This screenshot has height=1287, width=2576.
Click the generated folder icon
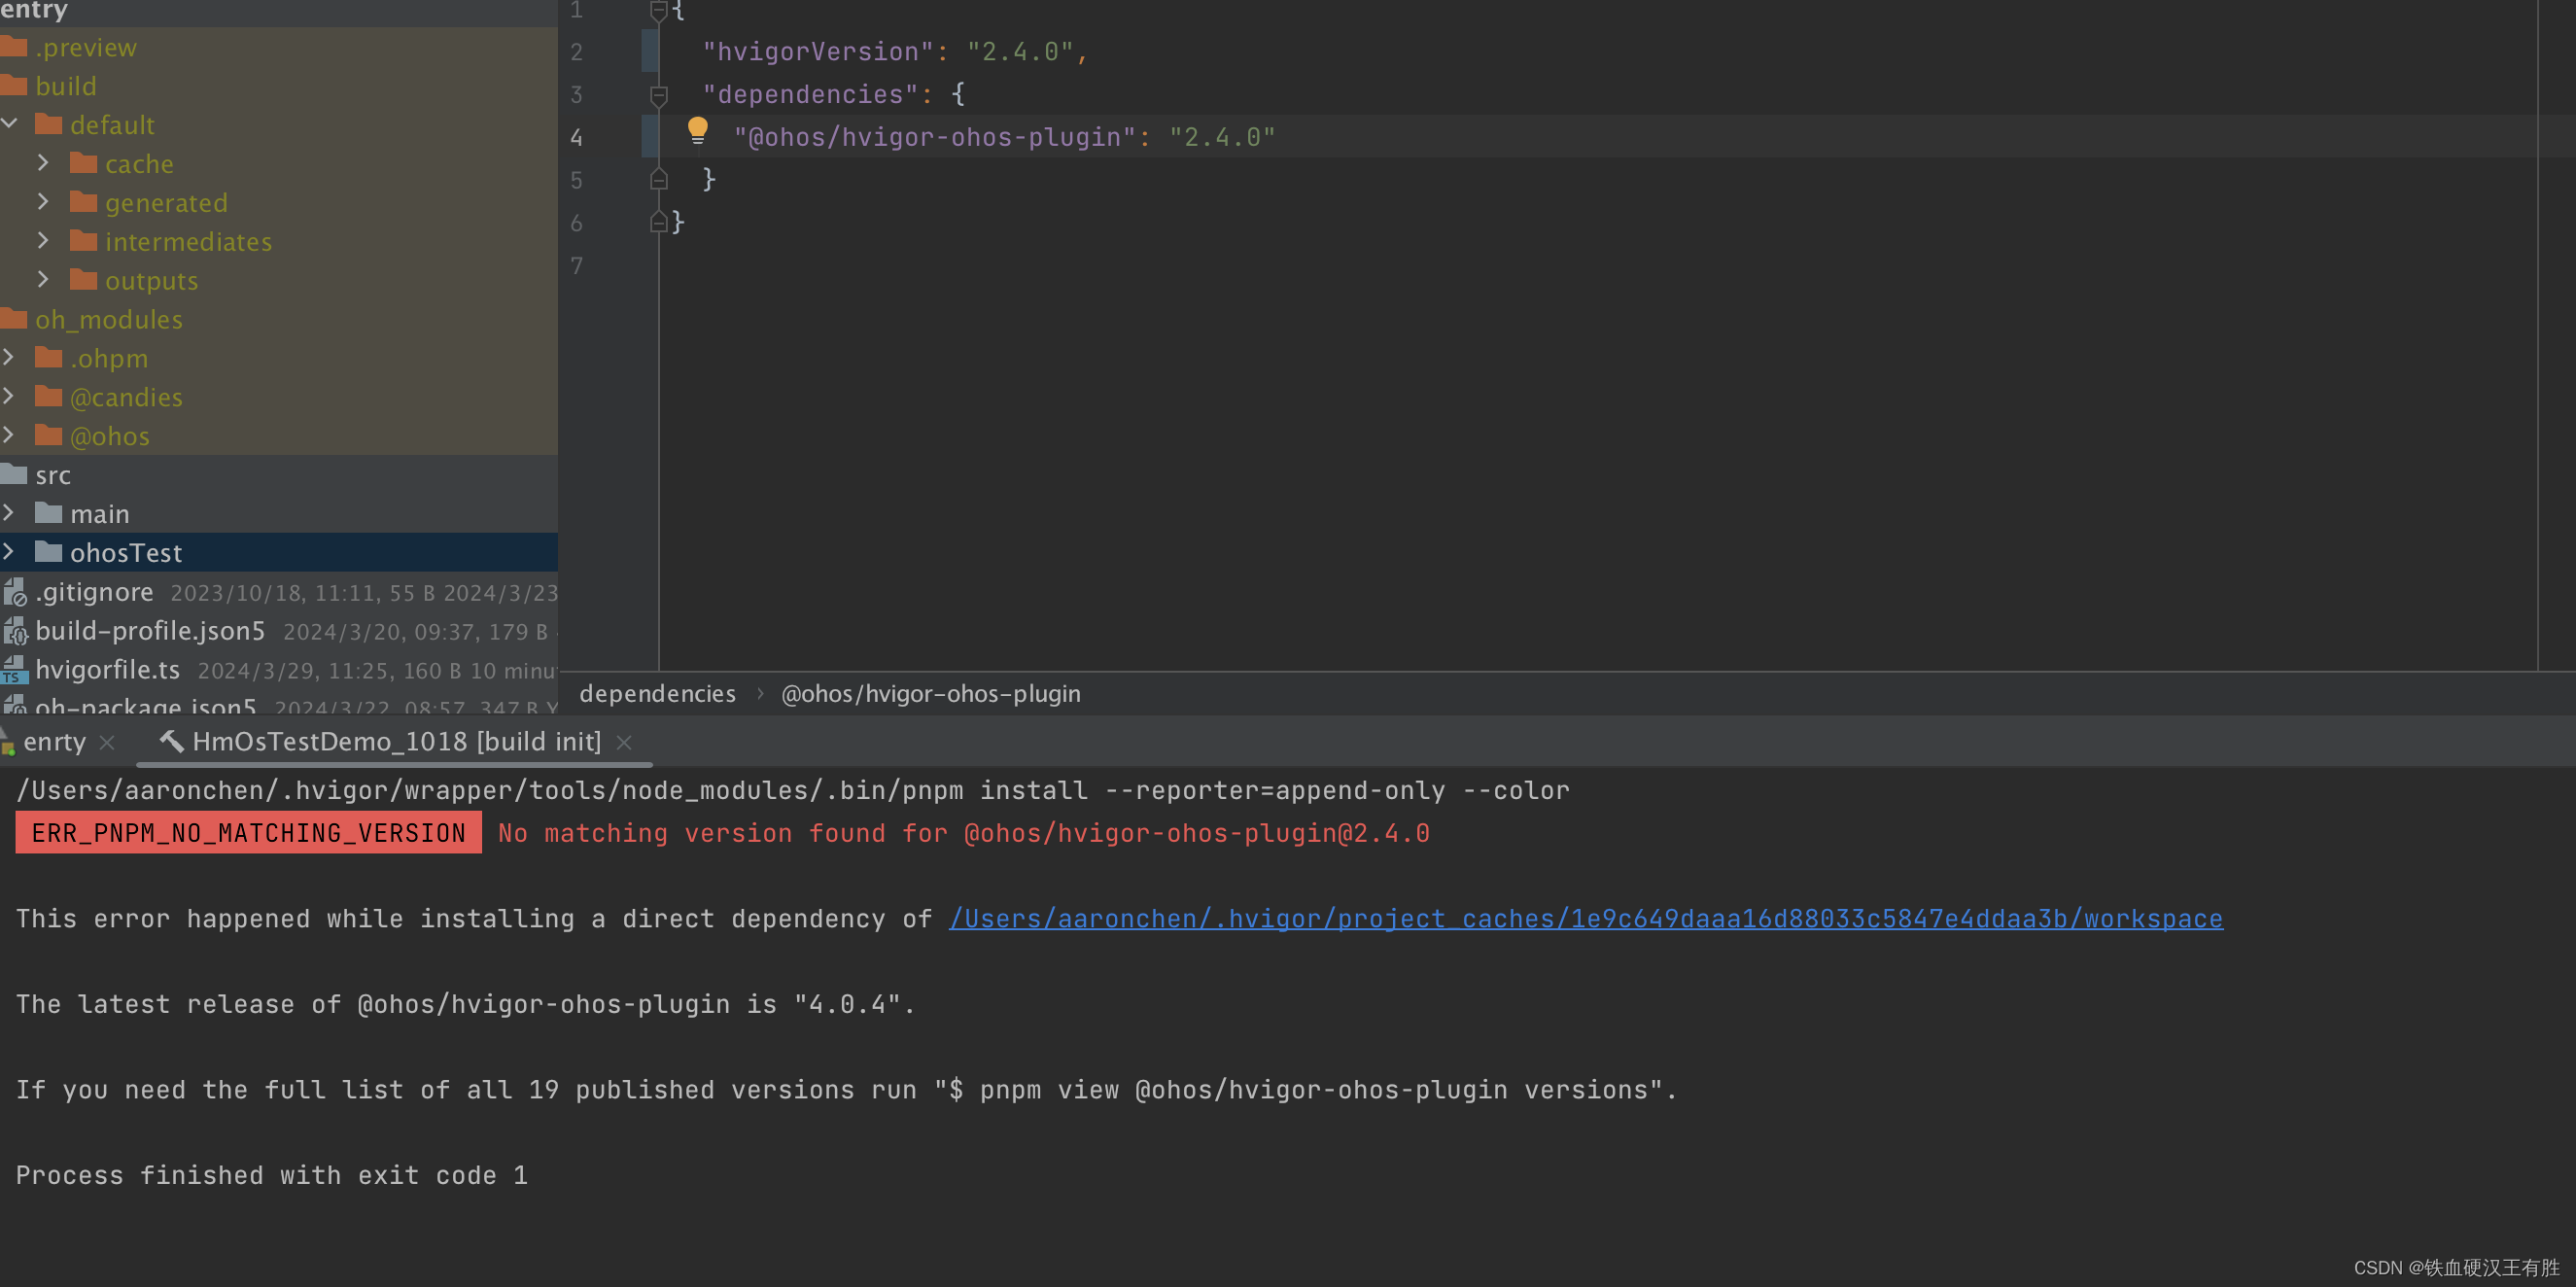tap(83, 202)
